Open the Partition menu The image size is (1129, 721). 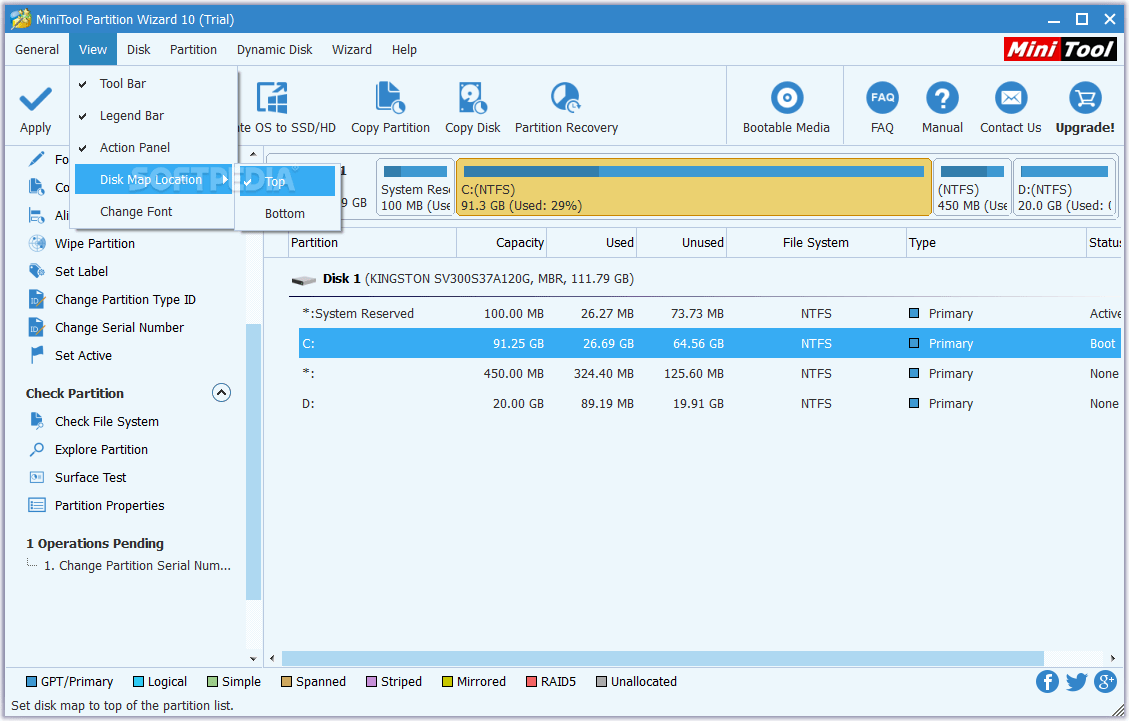tap(193, 50)
